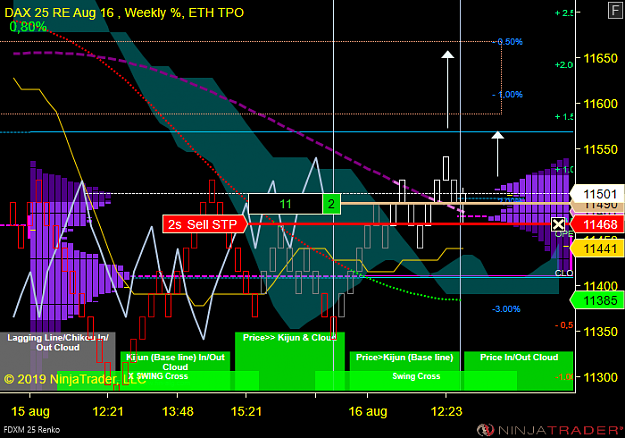The image size is (625, 438).
Task: Click the 15:21 time axis label
Action: pos(246,411)
